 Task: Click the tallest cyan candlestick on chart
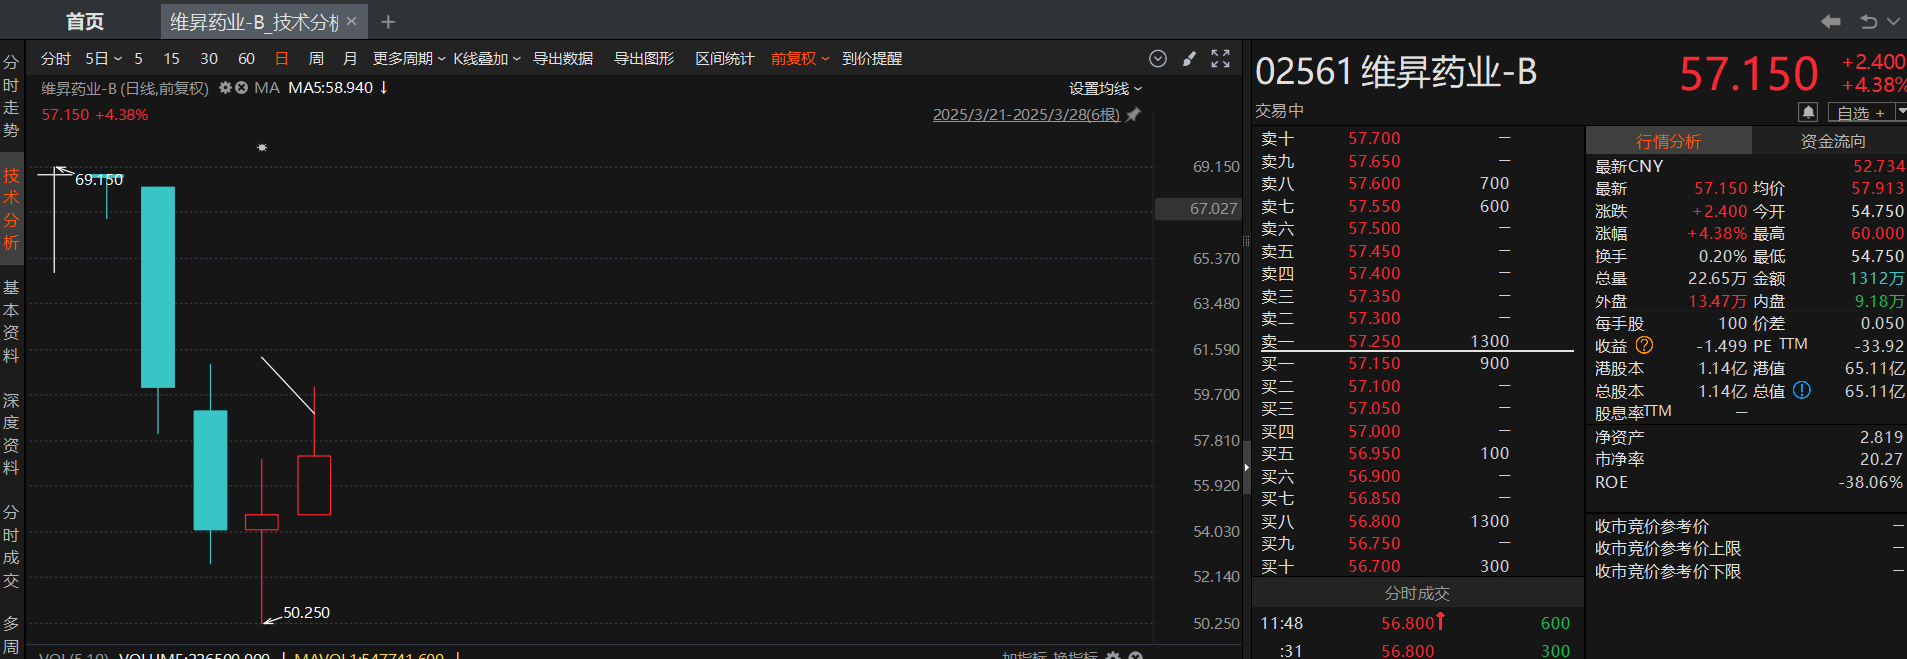[158, 287]
